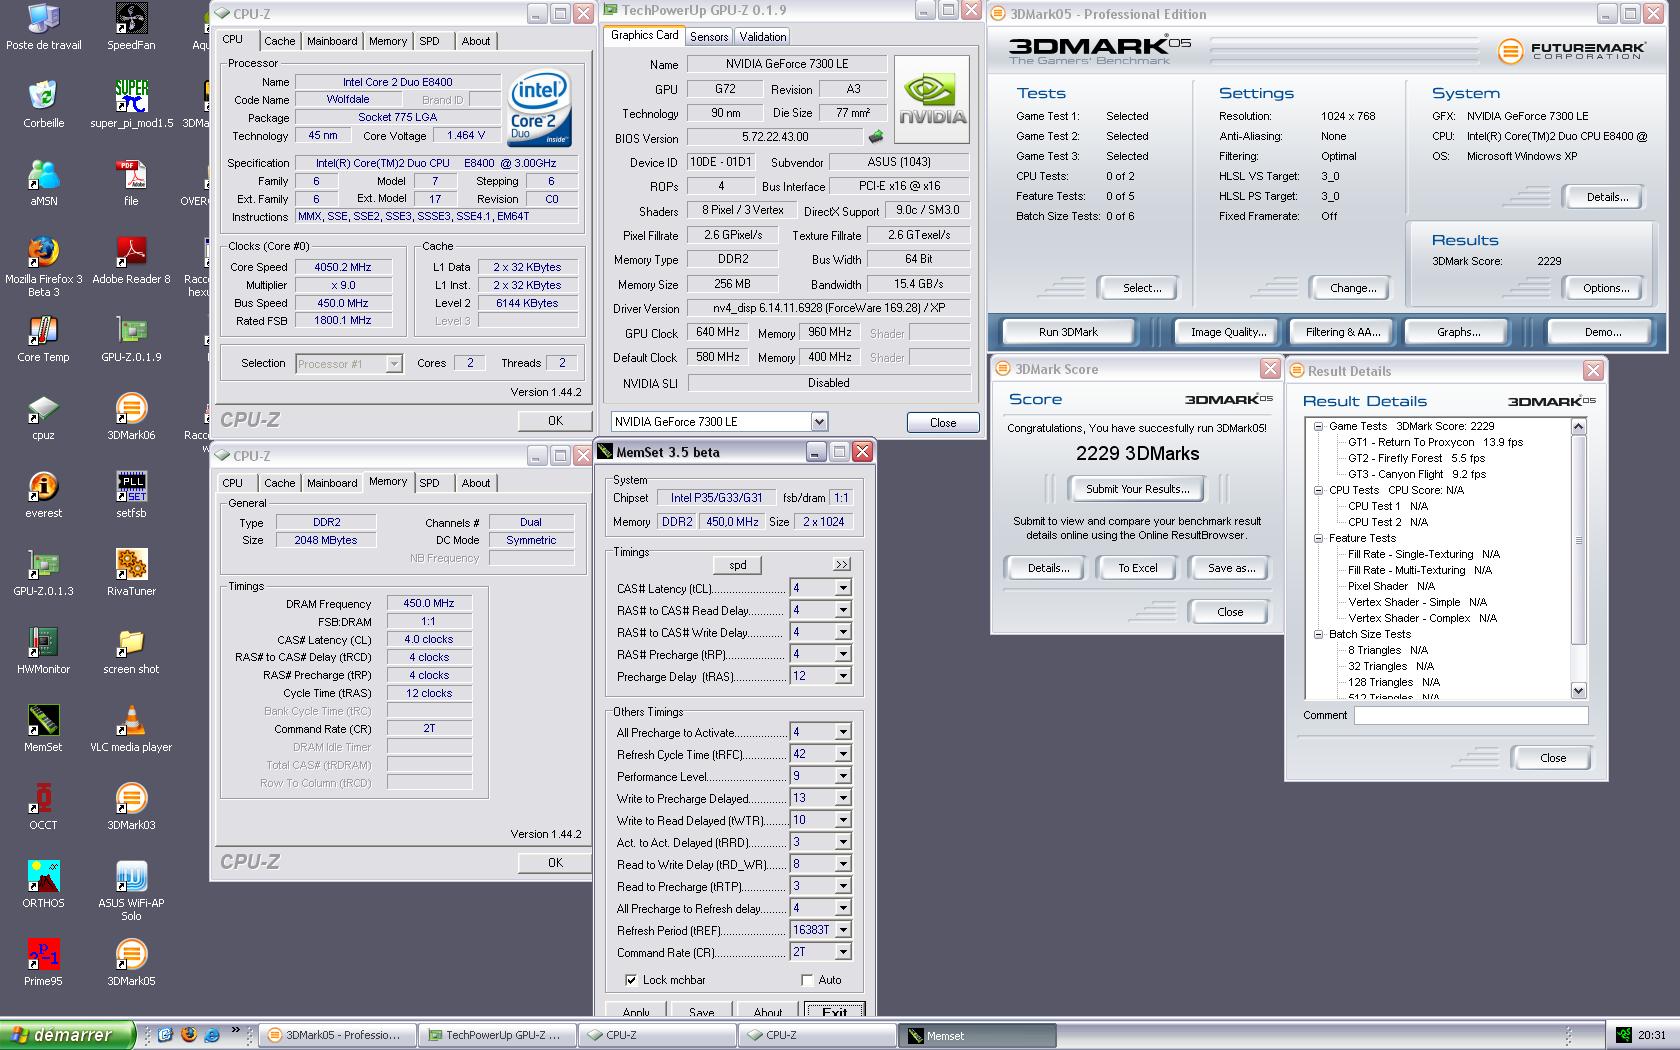The width and height of the screenshot is (1680, 1050).
Task: Click Submit Your Results button
Action: [x=1137, y=489]
